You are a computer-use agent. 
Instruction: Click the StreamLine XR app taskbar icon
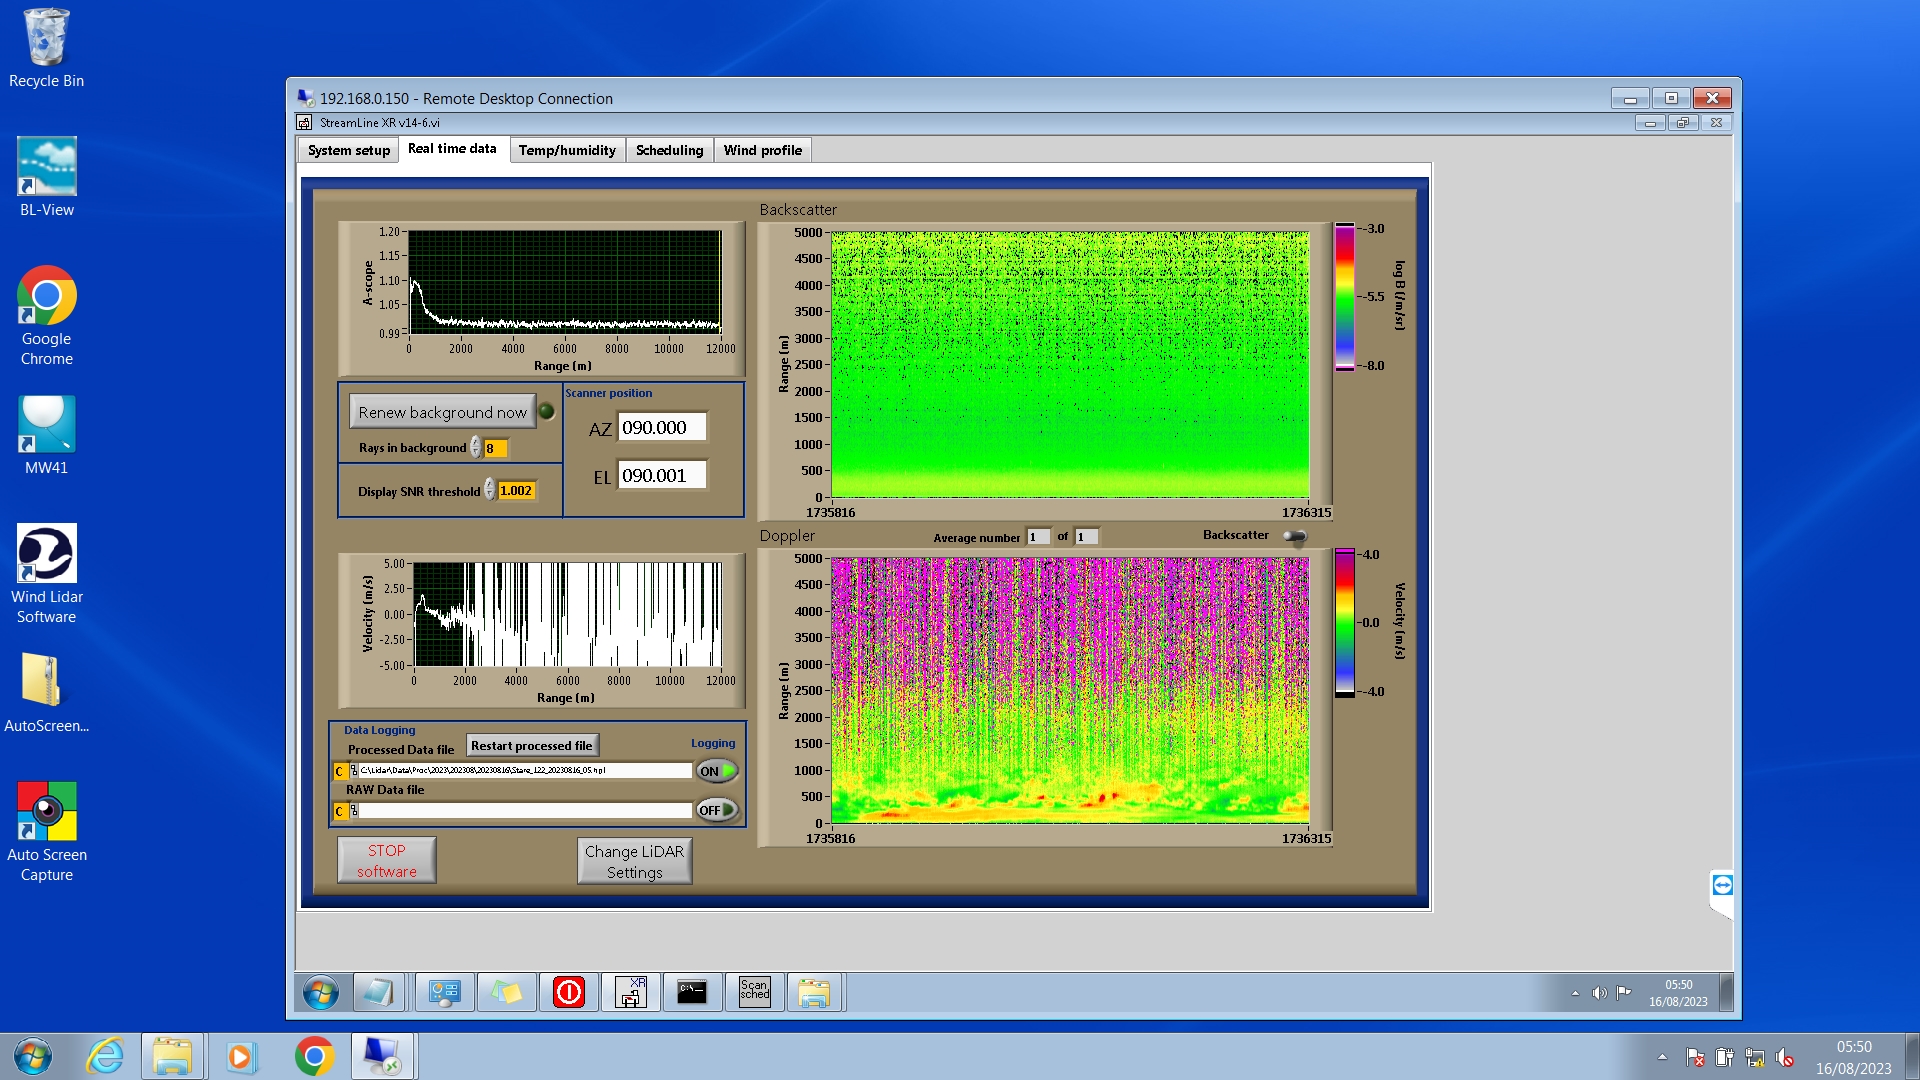(631, 992)
